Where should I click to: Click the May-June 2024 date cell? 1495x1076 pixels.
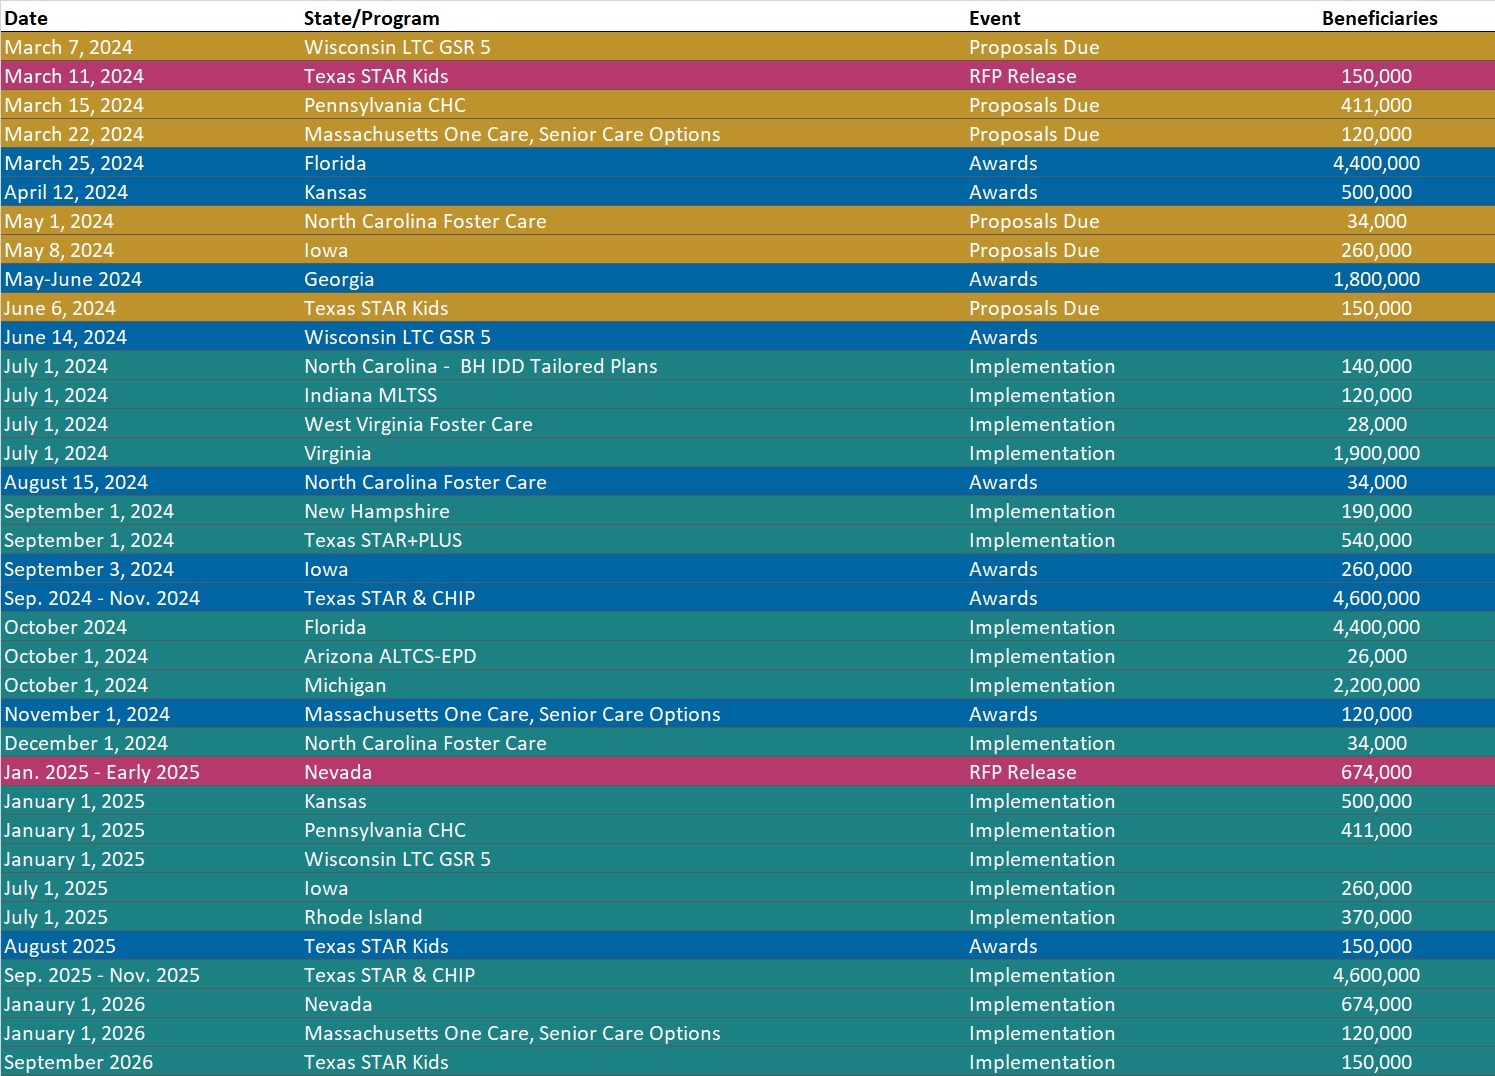pos(73,279)
